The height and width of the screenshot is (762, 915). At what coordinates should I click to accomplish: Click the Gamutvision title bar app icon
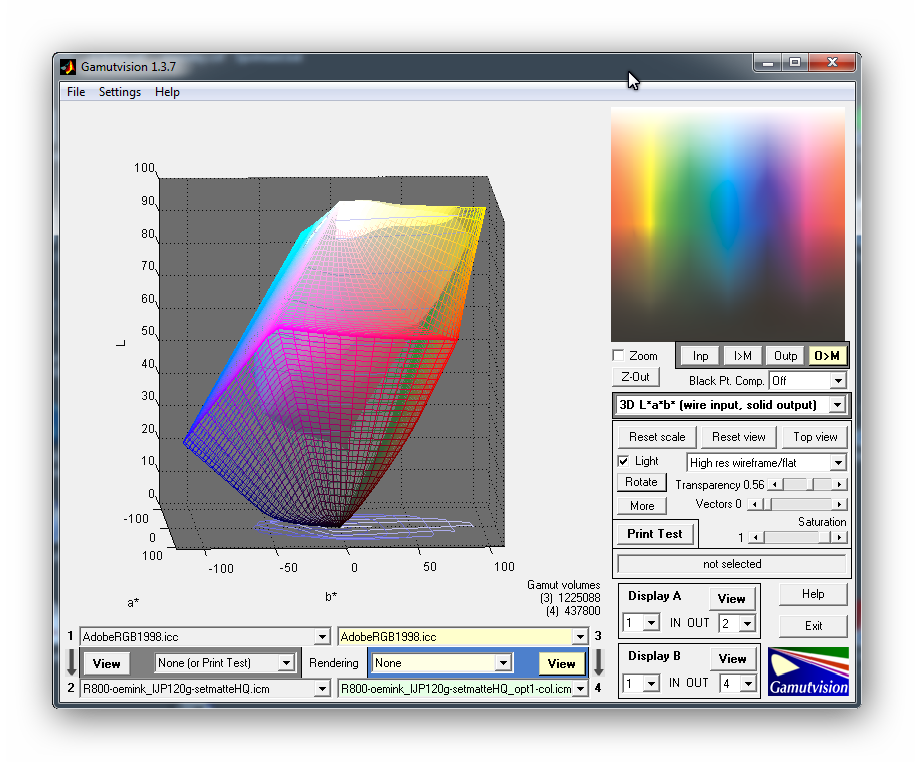pyautogui.click(x=68, y=67)
